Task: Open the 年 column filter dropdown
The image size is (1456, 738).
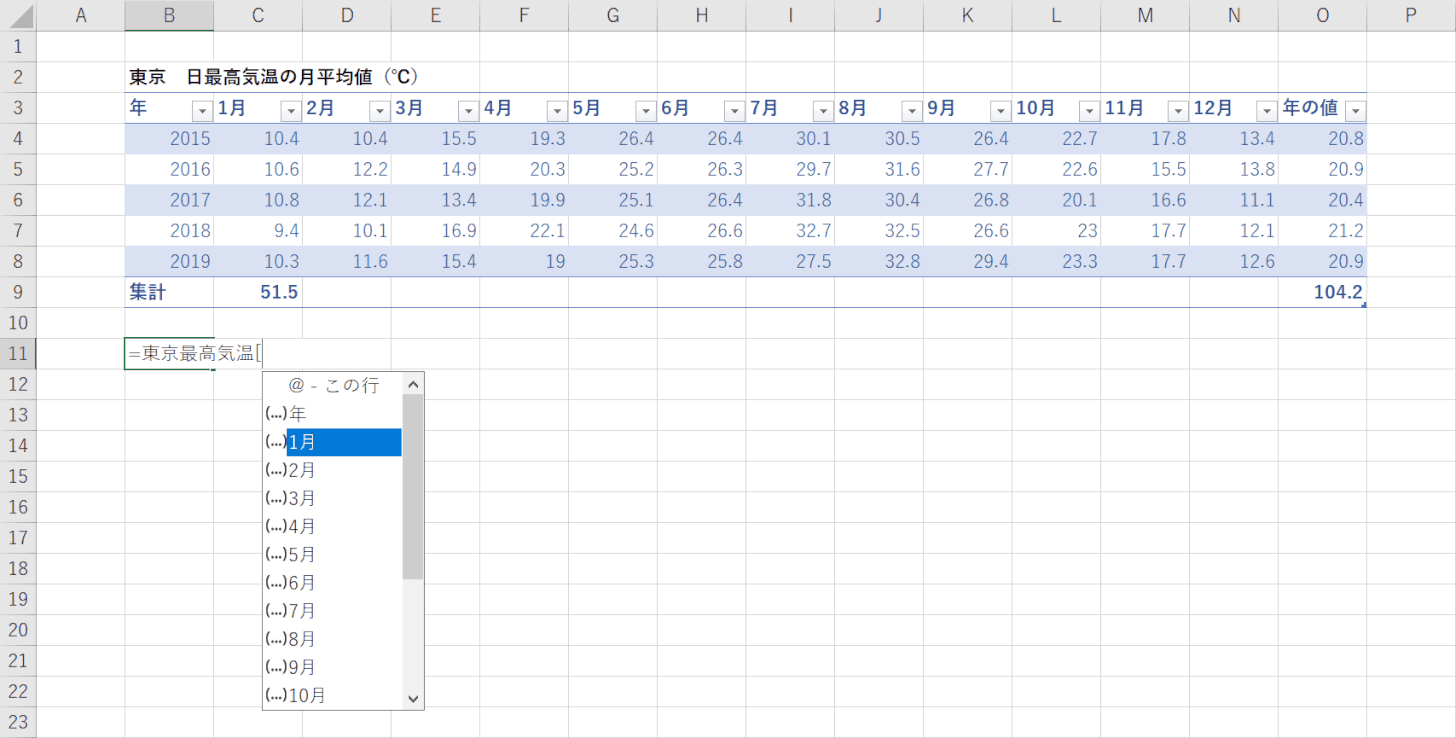Action: click(x=202, y=111)
